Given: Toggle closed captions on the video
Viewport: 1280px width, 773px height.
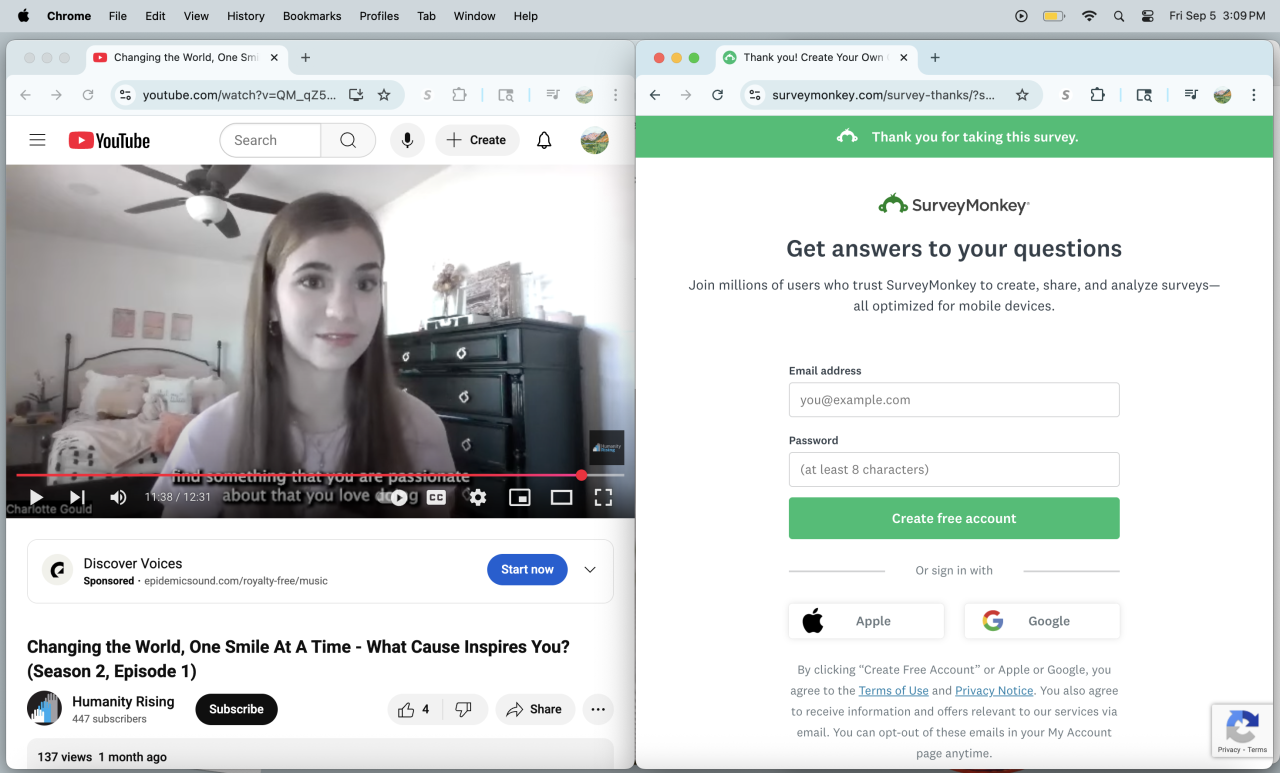Looking at the screenshot, I should click(x=436, y=497).
